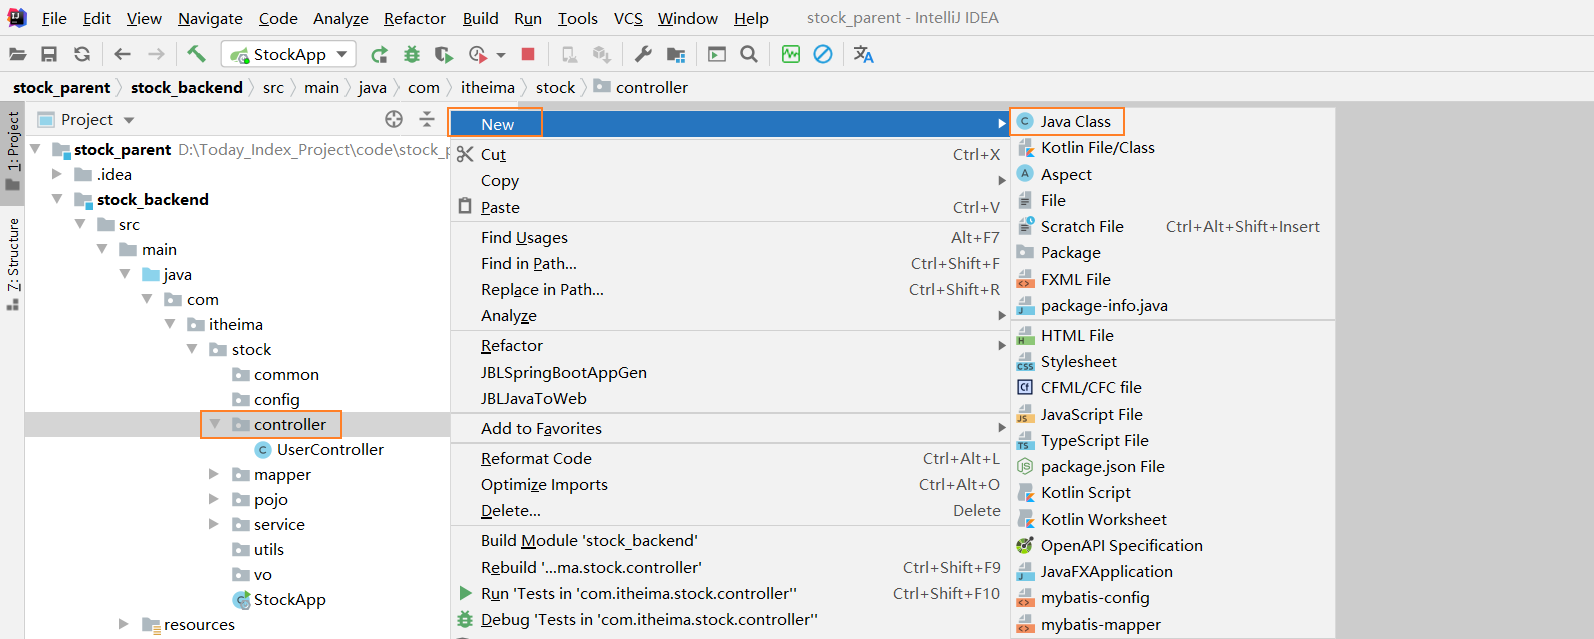Image resolution: width=1594 pixels, height=639 pixels.
Task: Choose HTML File in the New submenu
Action: click(1172, 335)
